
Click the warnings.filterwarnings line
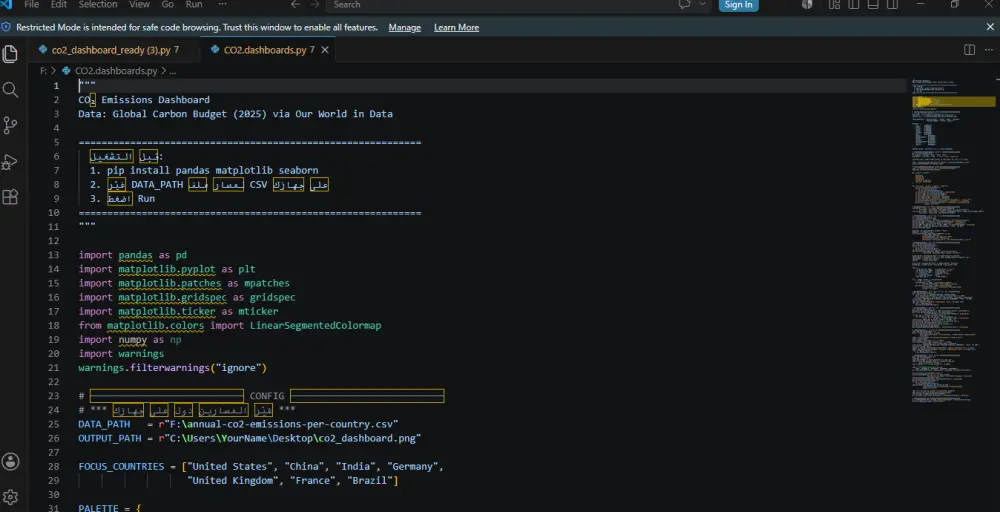click(172, 368)
